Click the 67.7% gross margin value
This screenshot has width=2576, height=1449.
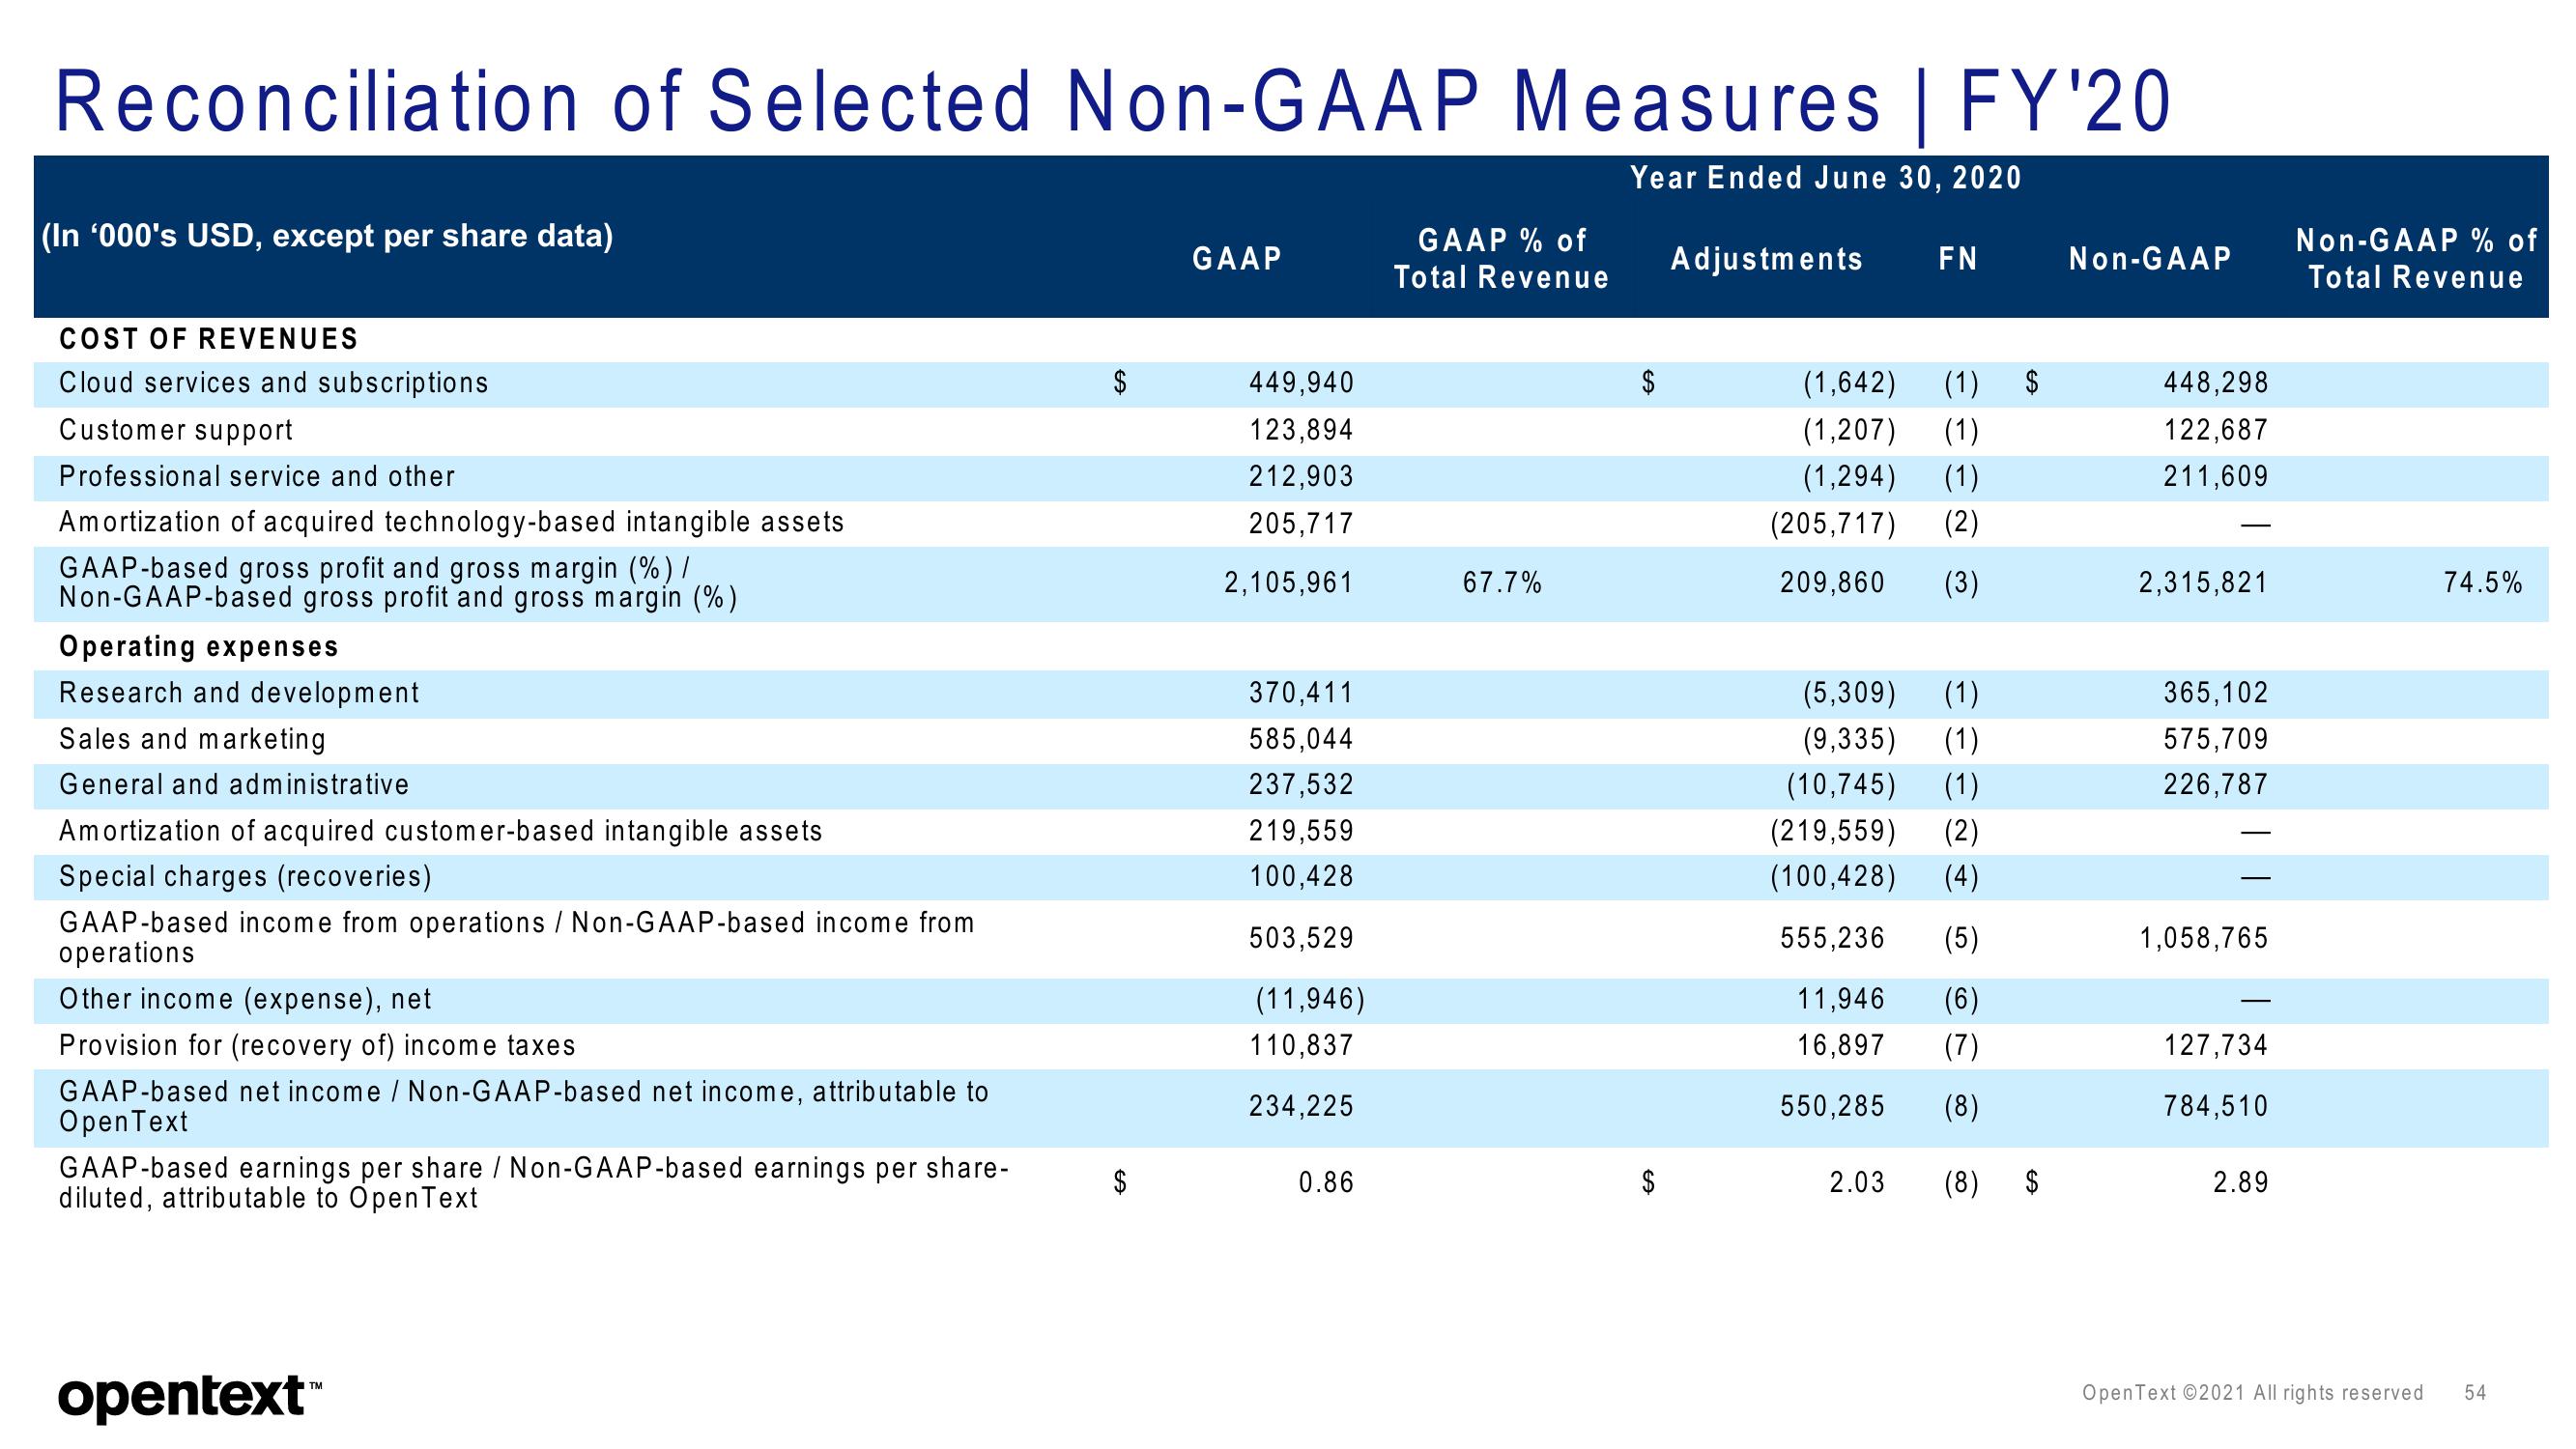click(1502, 582)
